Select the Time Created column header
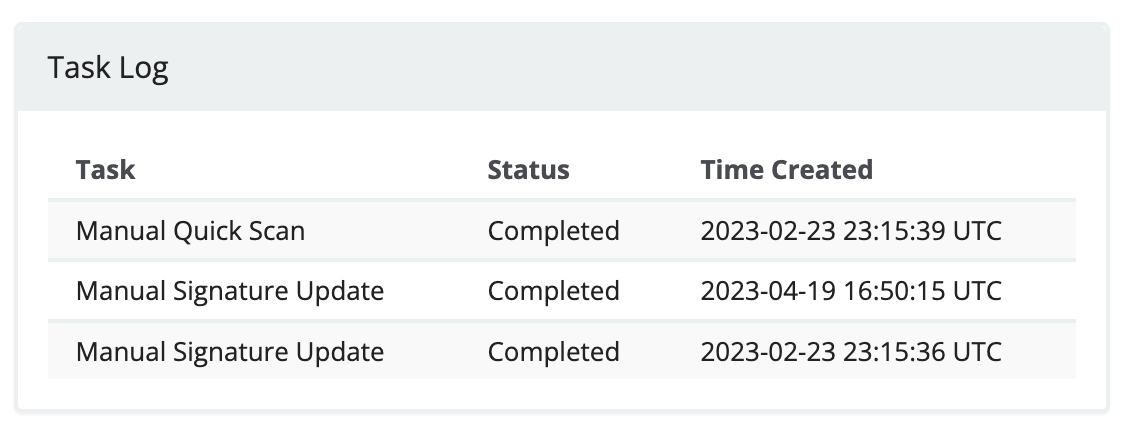The width and height of the screenshot is (1128, 430). pos(786,170)
